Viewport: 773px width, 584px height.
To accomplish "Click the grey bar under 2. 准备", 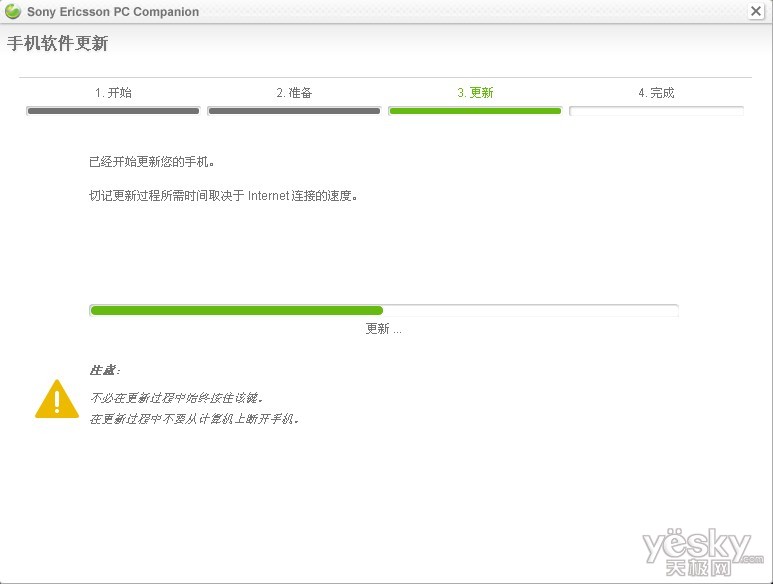I will (294, 111).
